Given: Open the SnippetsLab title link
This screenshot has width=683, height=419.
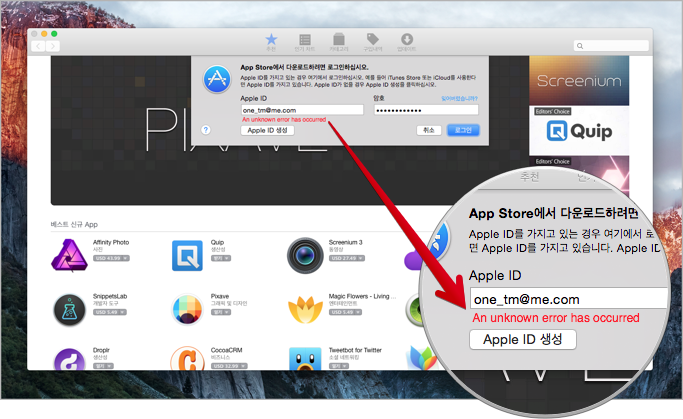Looking at the screenshot, I should pyautogui.click(x=110, y=296).
